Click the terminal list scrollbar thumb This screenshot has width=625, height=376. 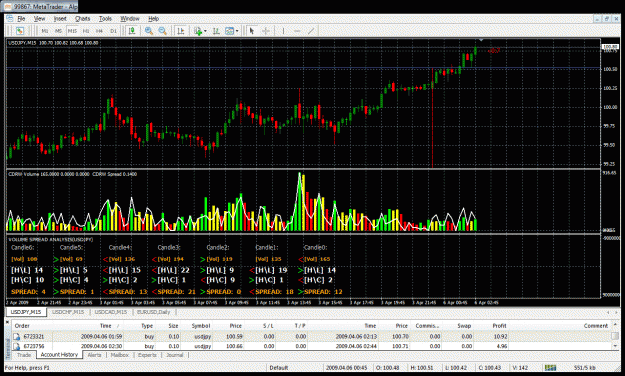click(615, 337)
